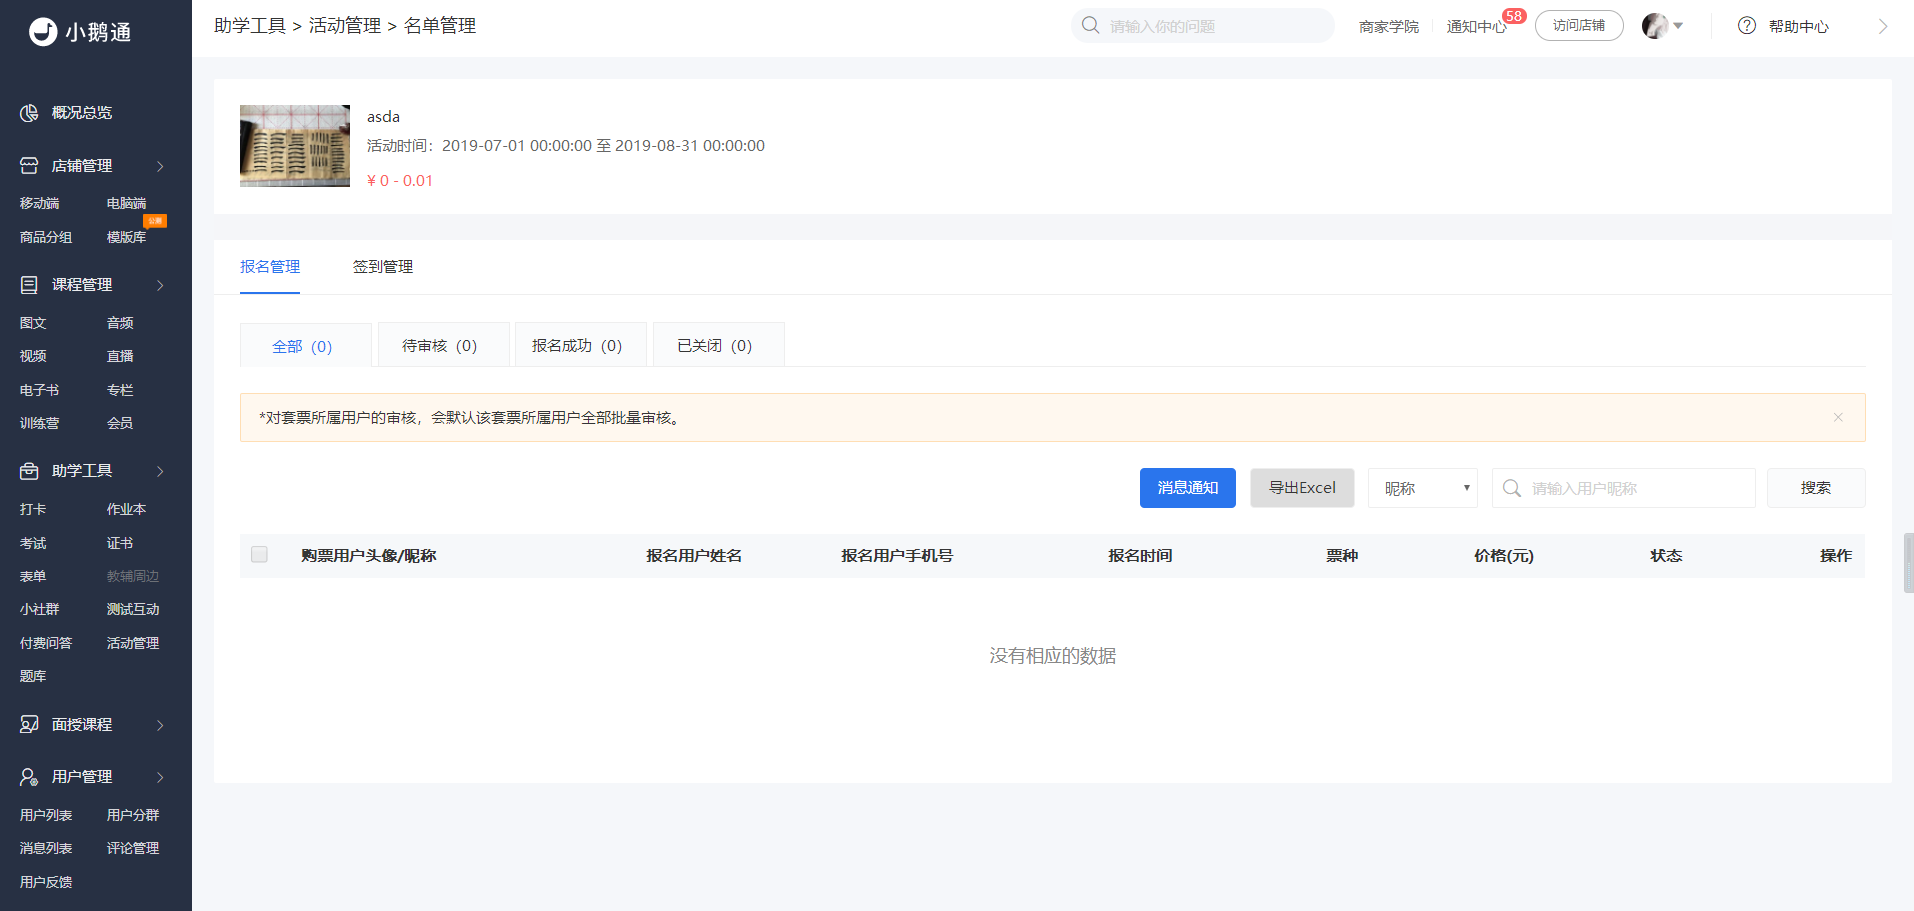Click the 店铺管理 shop icon
This screenshot has width=1914, height=911.
coord(29,166)
